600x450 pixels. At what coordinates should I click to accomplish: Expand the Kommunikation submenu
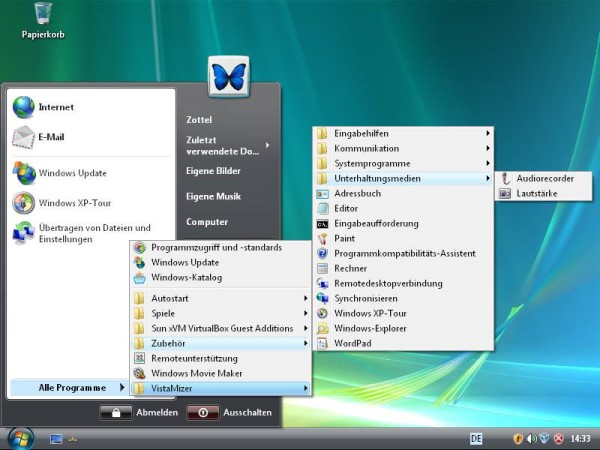366,148
